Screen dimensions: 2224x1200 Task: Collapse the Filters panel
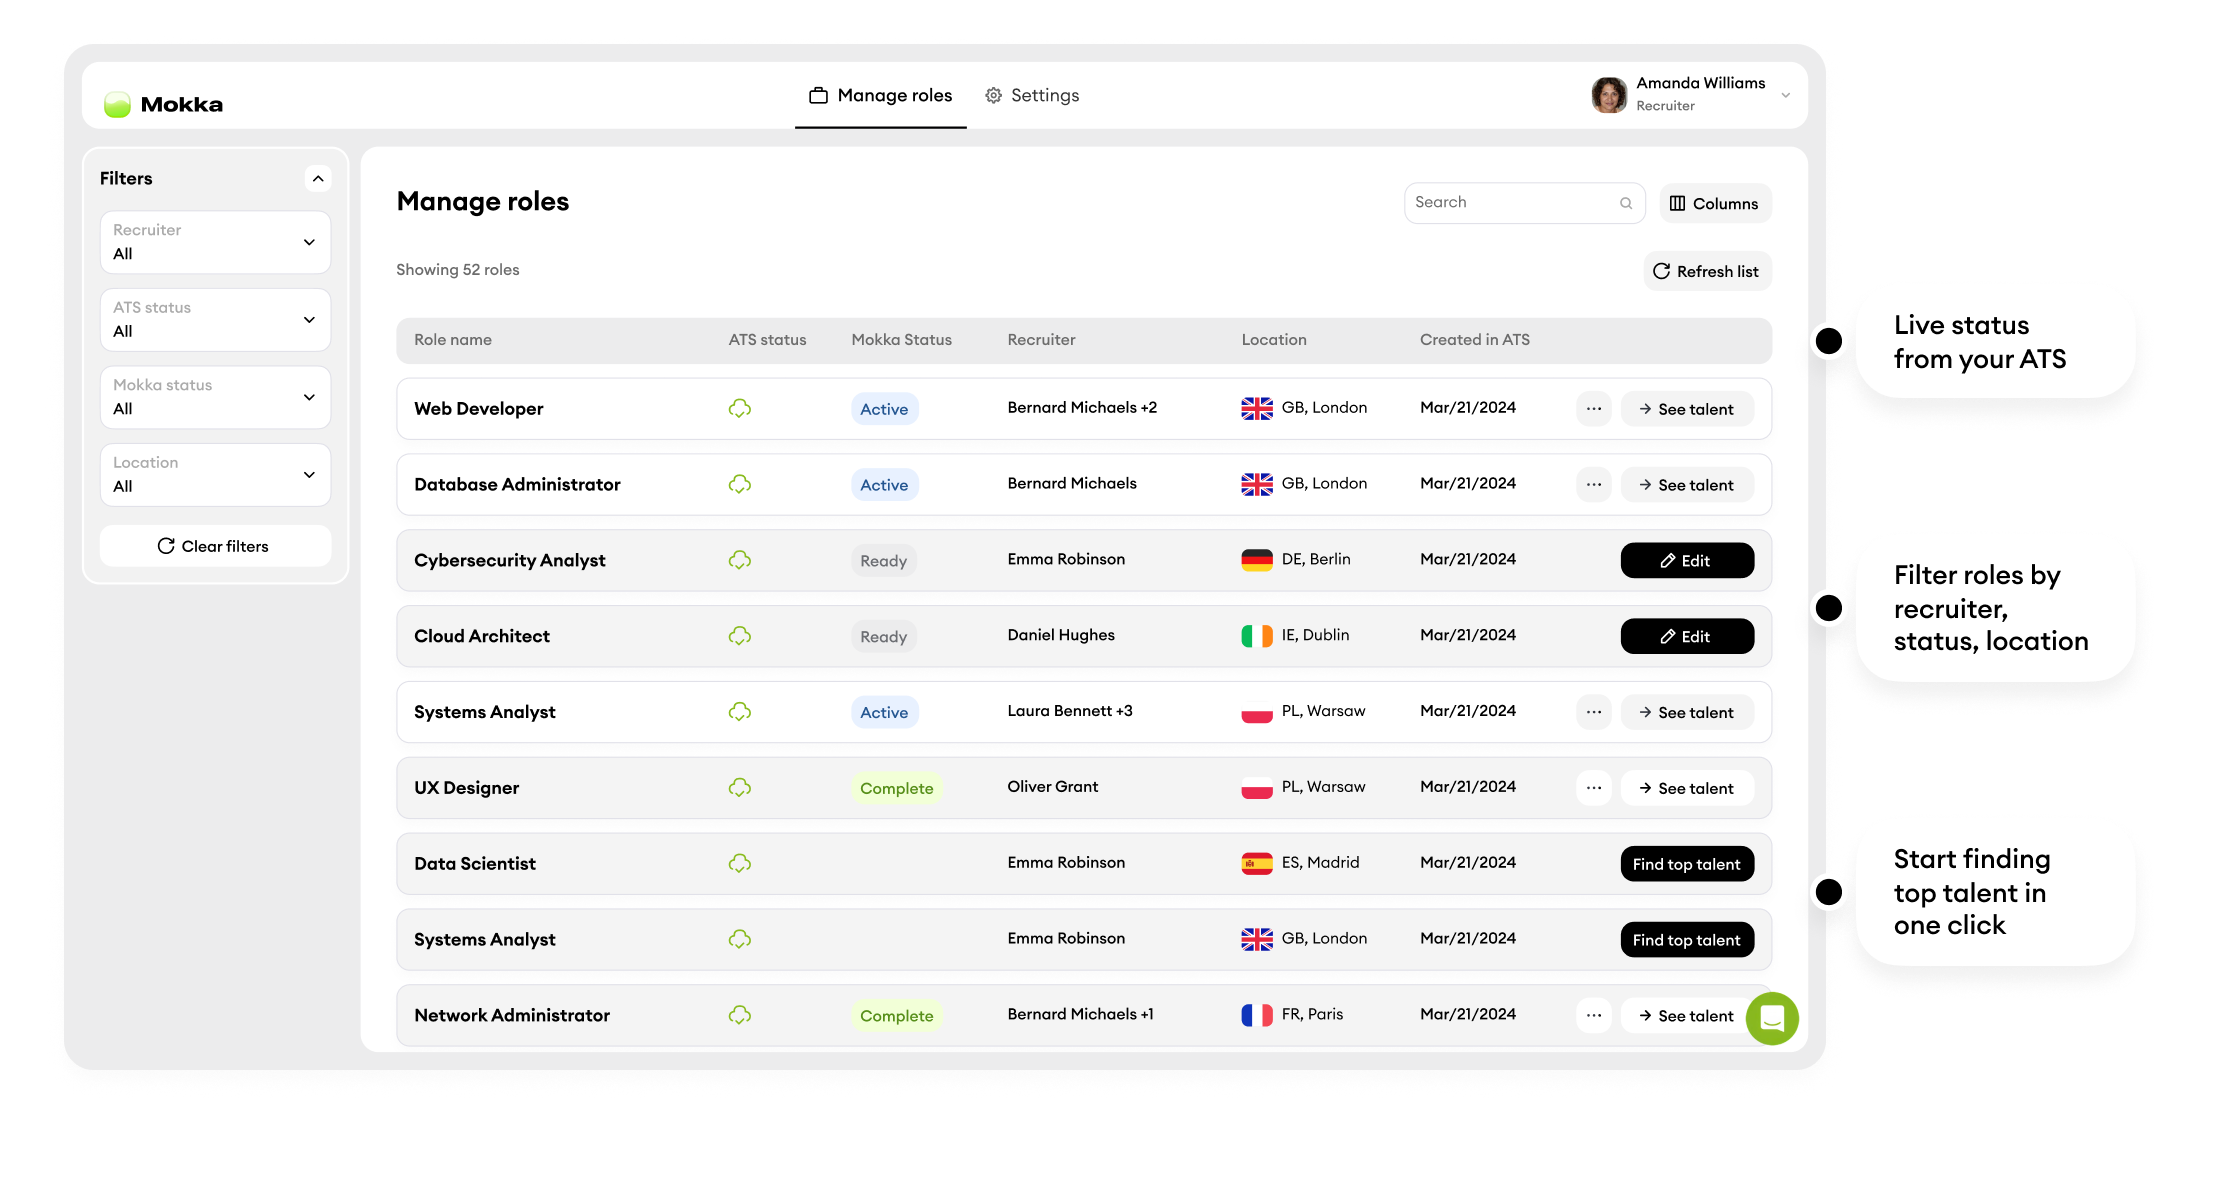click(x=318, y=178)
